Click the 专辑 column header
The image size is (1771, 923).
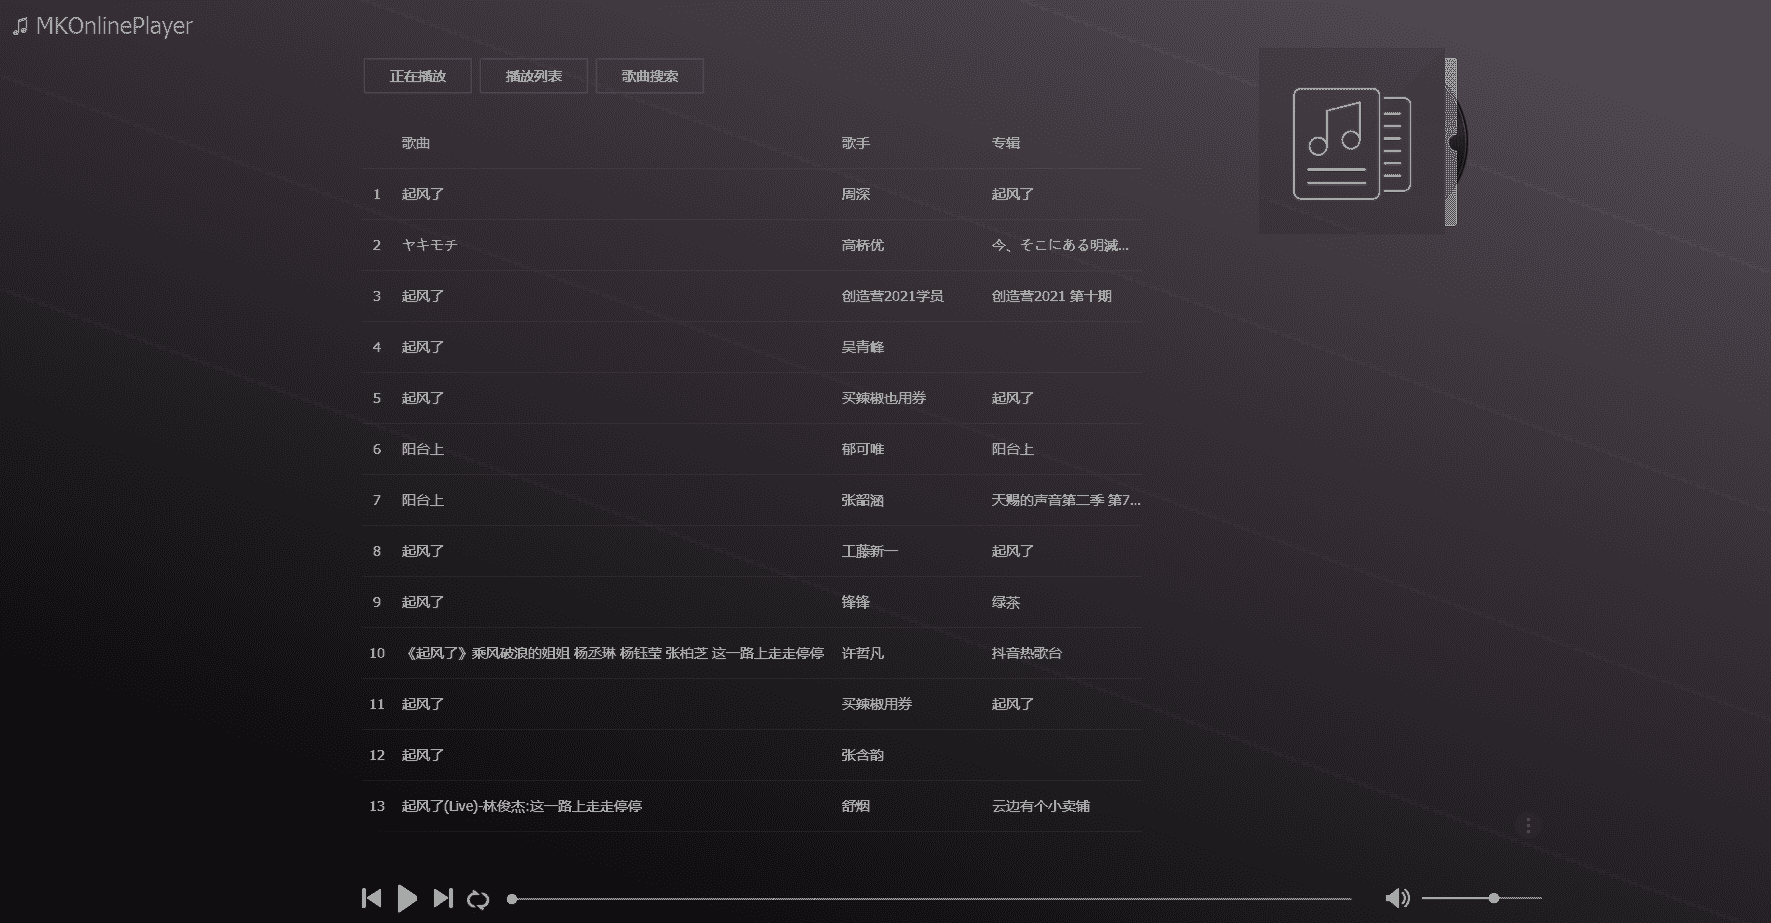pos(1006,143)
